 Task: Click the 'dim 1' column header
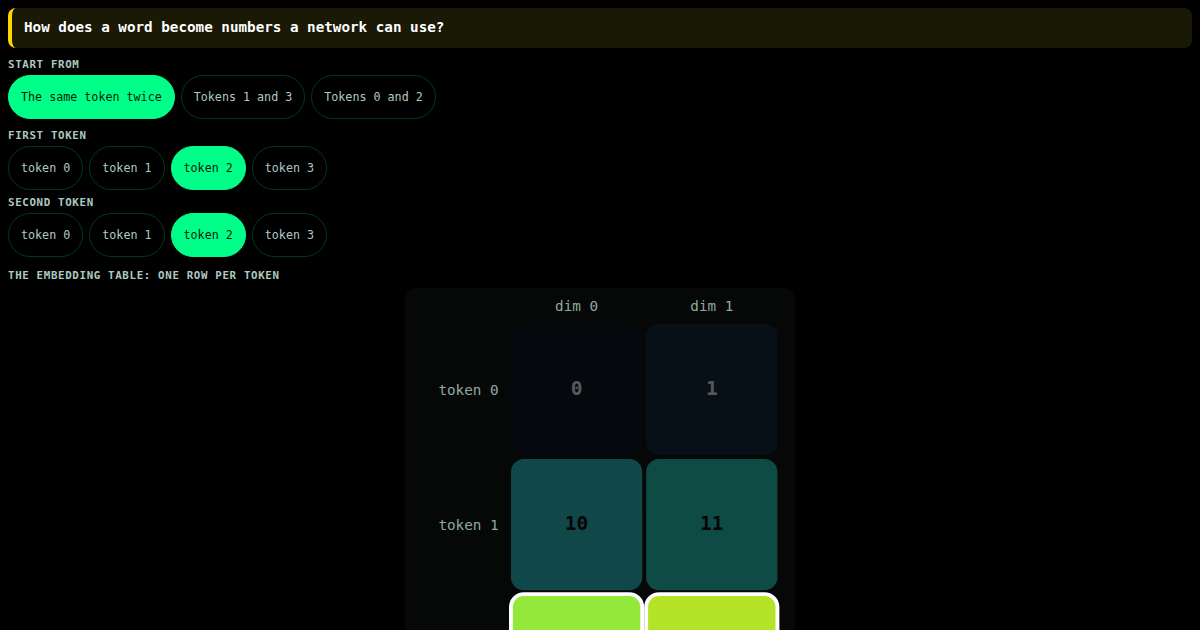click(712, 306)
